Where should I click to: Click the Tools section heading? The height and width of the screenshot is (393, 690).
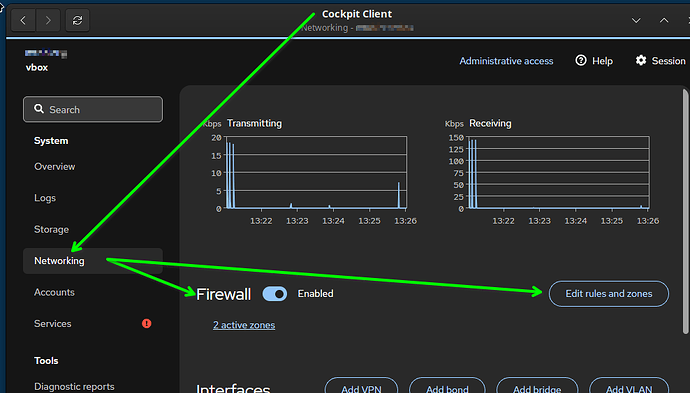coord(46,360)
